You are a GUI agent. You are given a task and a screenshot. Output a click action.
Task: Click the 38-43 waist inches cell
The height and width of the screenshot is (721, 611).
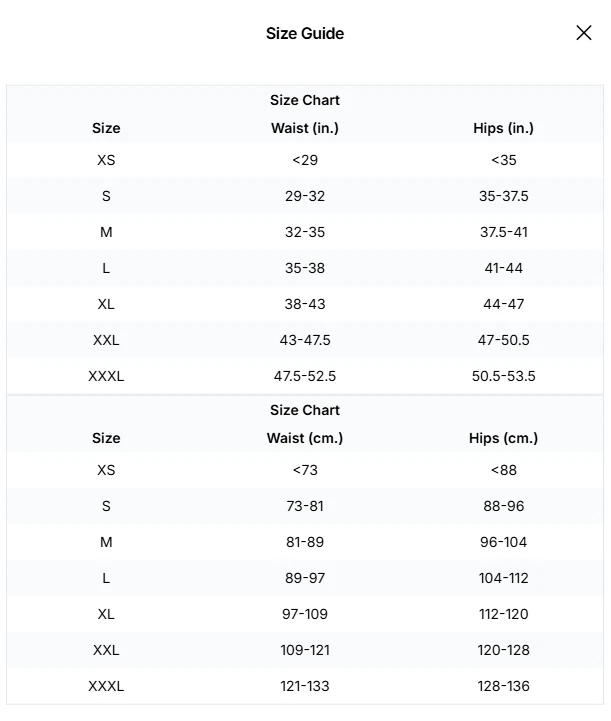coord(305,304)
